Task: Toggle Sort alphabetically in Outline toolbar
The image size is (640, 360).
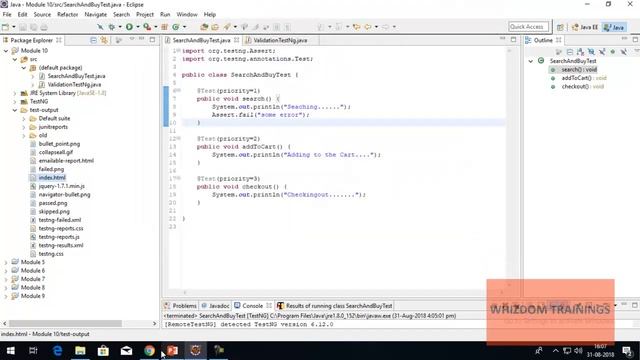Action: point(580,52)
